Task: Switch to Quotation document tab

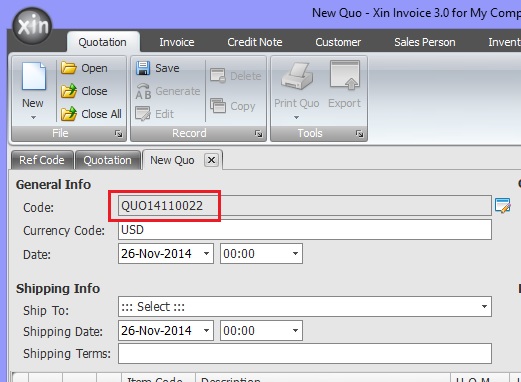Action: 107,160
